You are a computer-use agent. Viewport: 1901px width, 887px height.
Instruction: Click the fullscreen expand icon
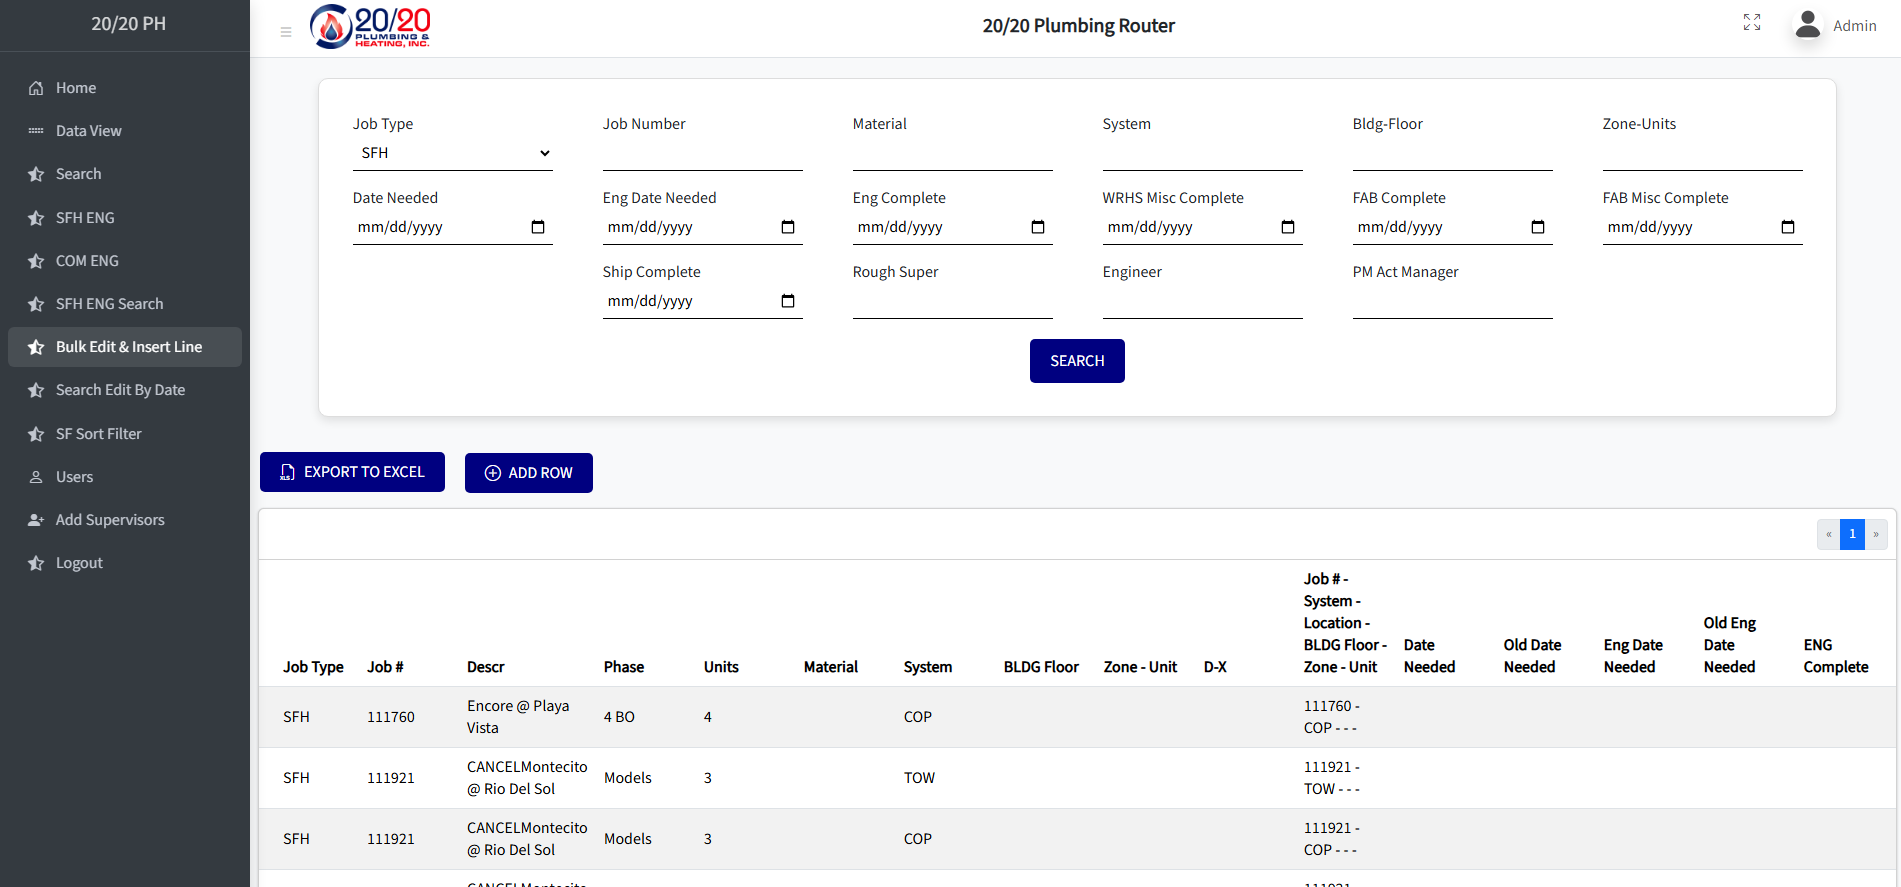pyautogui.click(x=1751, y=22)
